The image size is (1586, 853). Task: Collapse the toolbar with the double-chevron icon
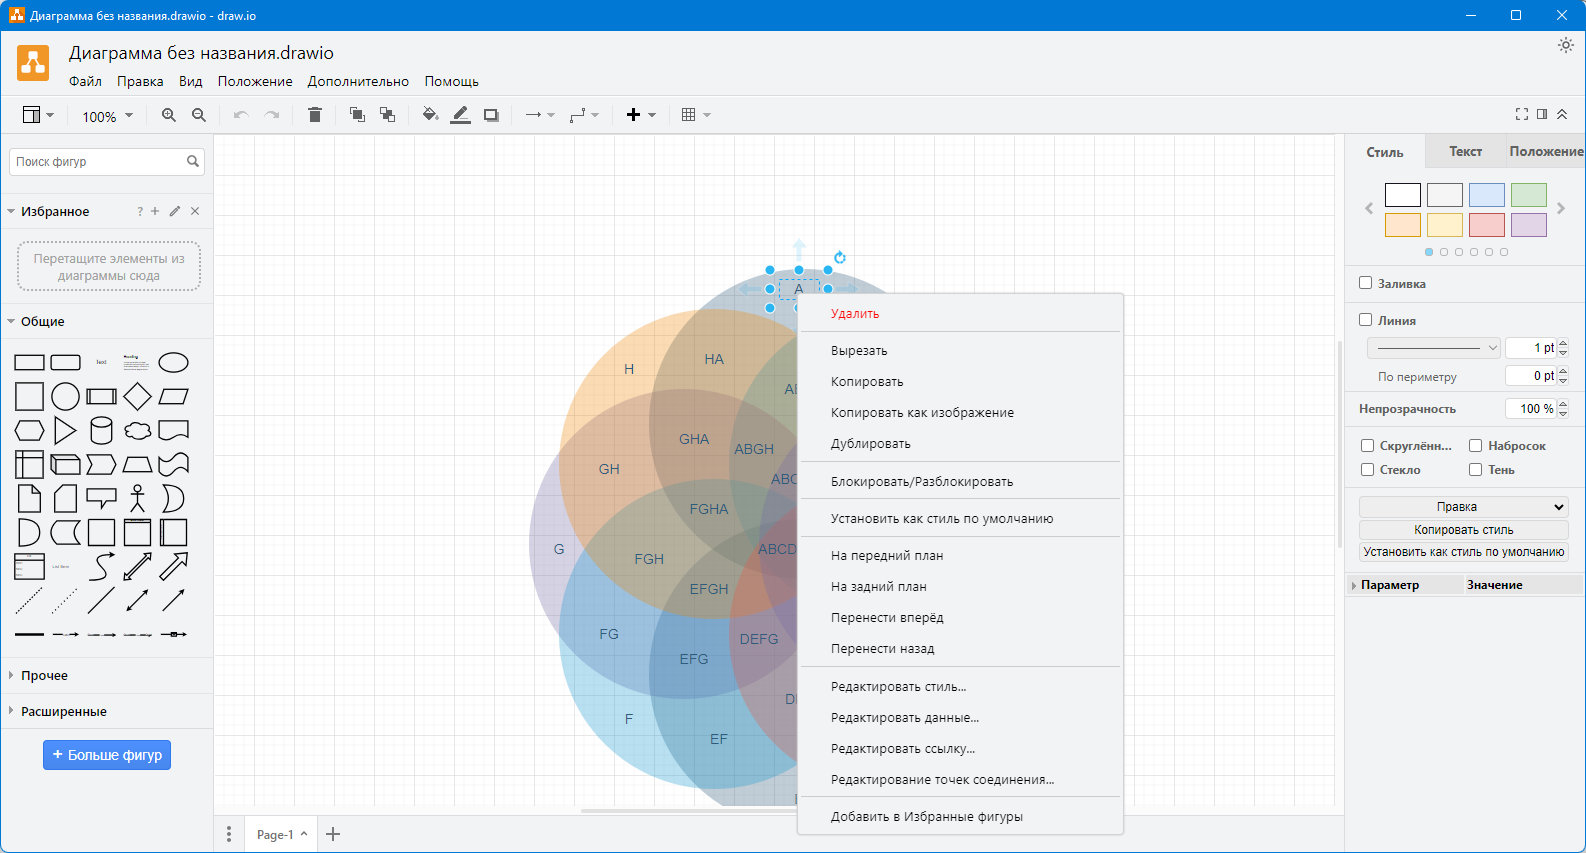1562,114
